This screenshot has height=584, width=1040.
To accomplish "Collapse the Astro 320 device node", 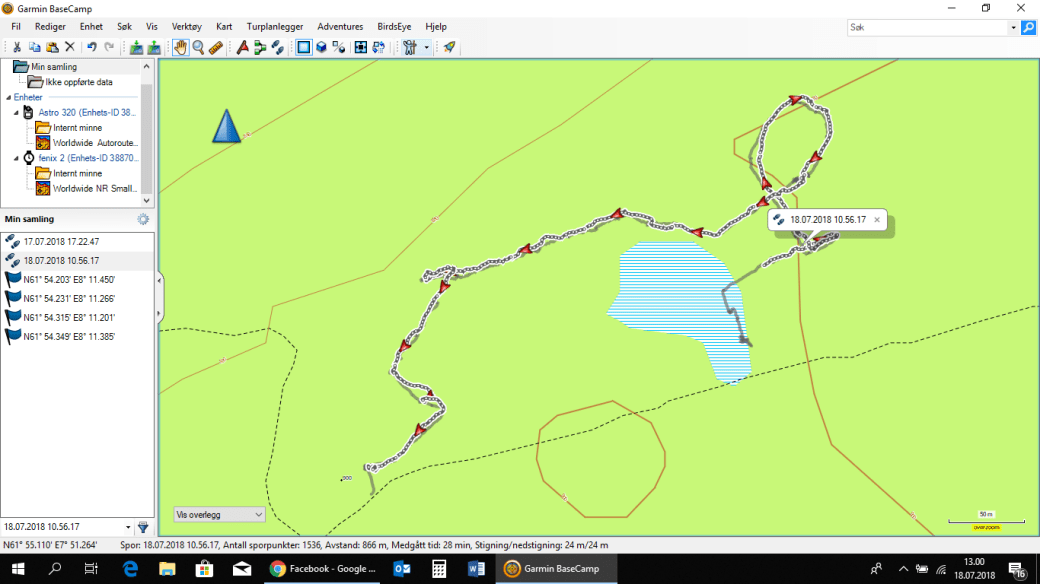I will tap(17, 113).
